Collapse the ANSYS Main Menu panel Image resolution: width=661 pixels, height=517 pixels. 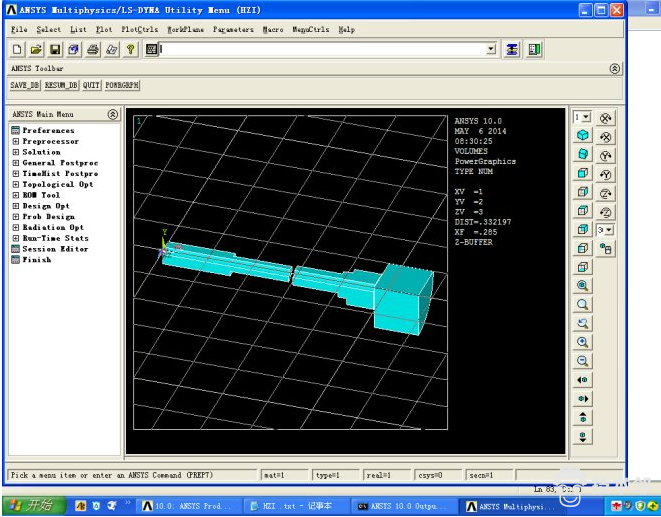click(x=113, y=115)
